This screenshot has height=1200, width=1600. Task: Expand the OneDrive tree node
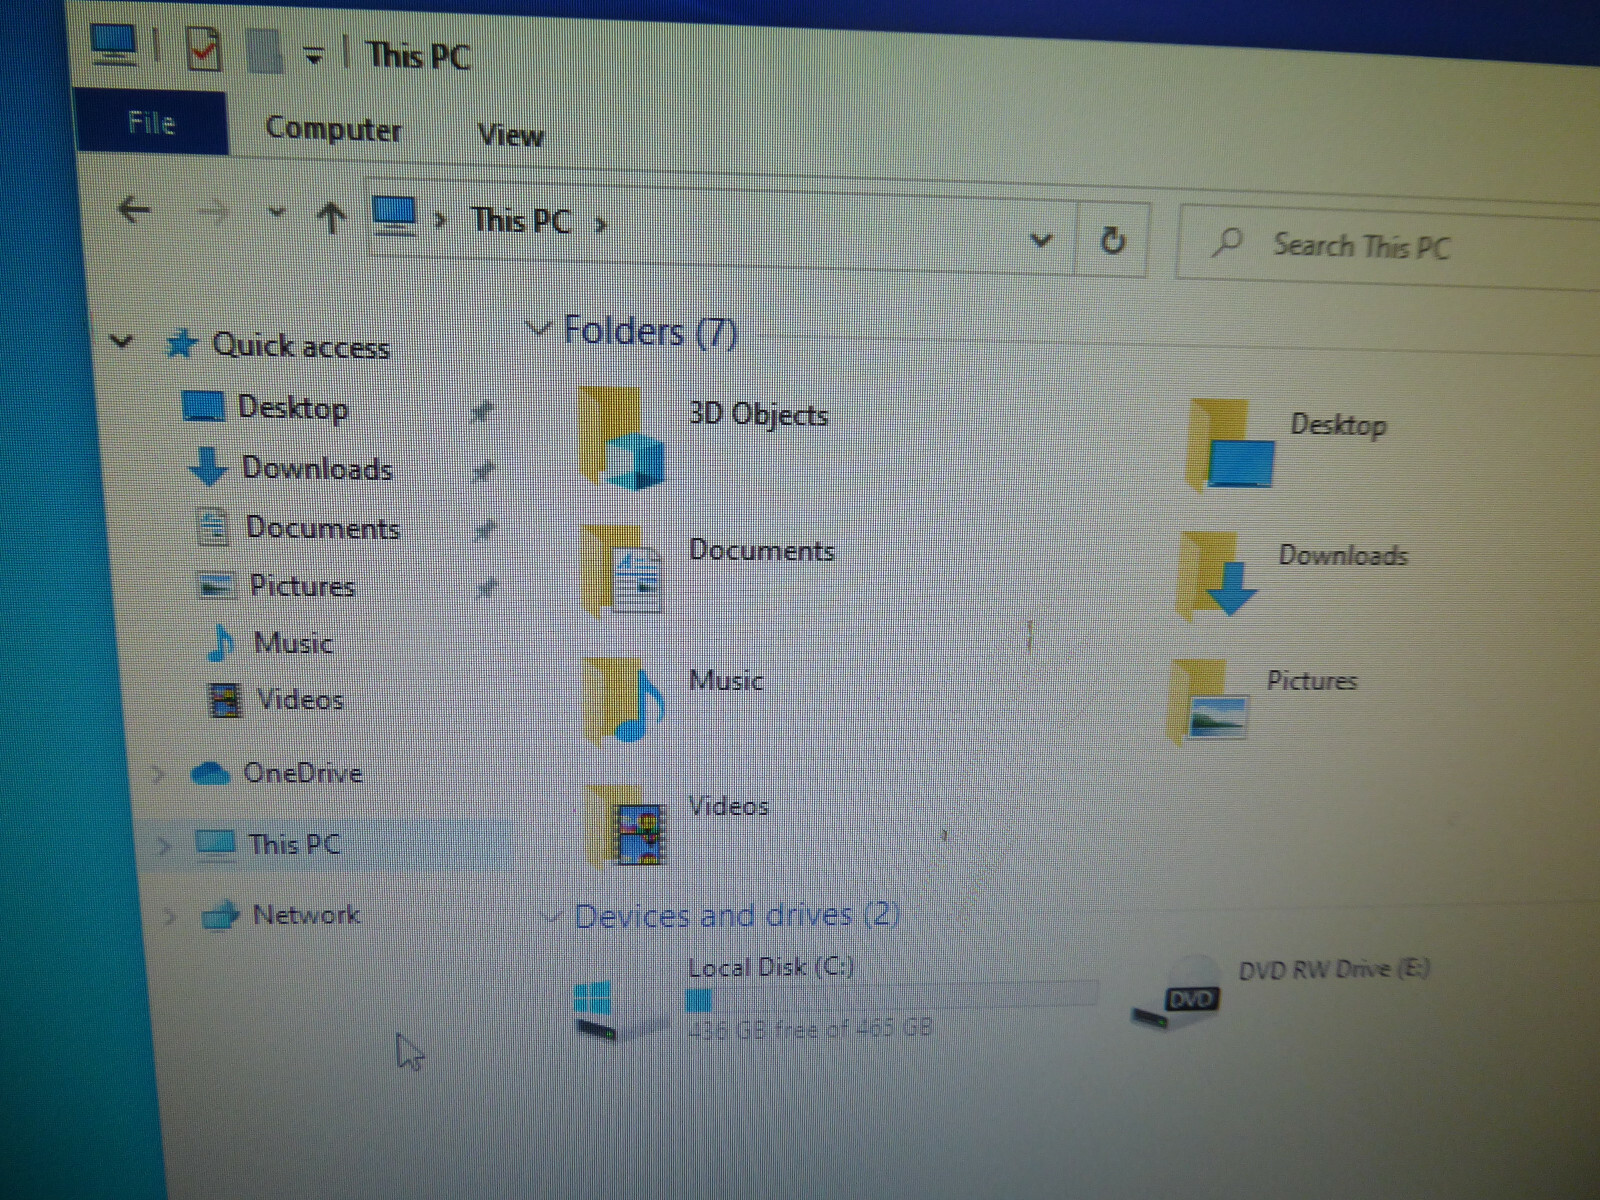click(158, 773)
